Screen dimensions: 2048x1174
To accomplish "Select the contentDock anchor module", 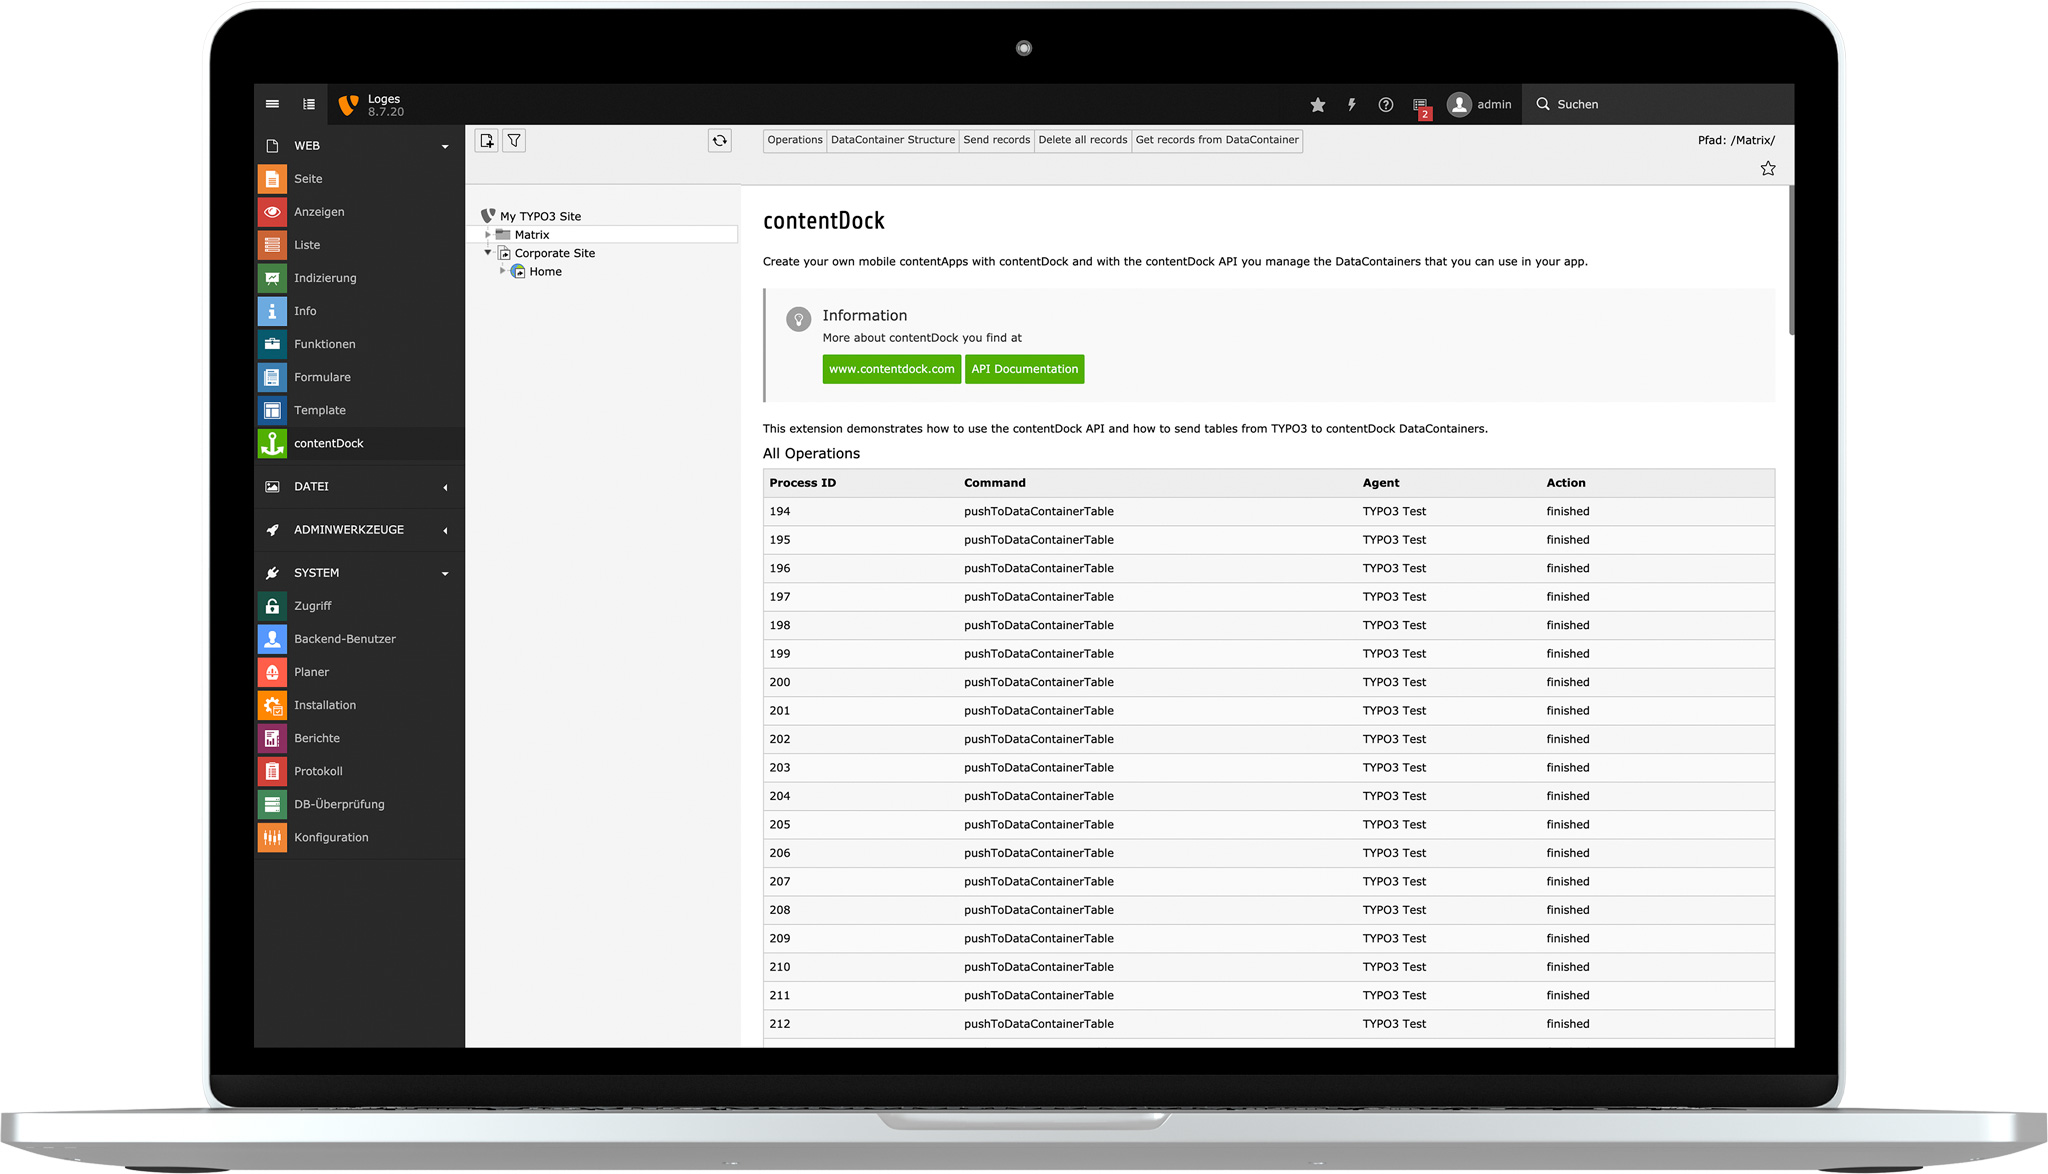I will tap(358, 443).
